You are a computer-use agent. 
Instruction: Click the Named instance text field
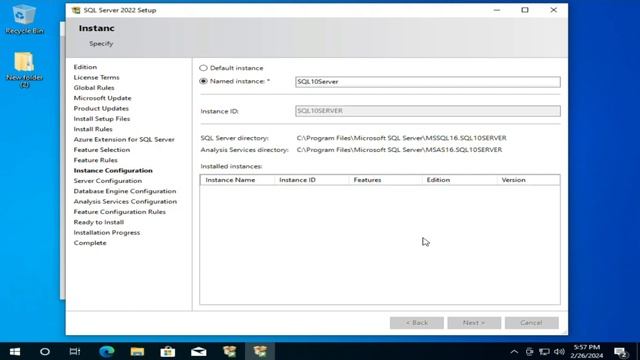pos(428,82)
